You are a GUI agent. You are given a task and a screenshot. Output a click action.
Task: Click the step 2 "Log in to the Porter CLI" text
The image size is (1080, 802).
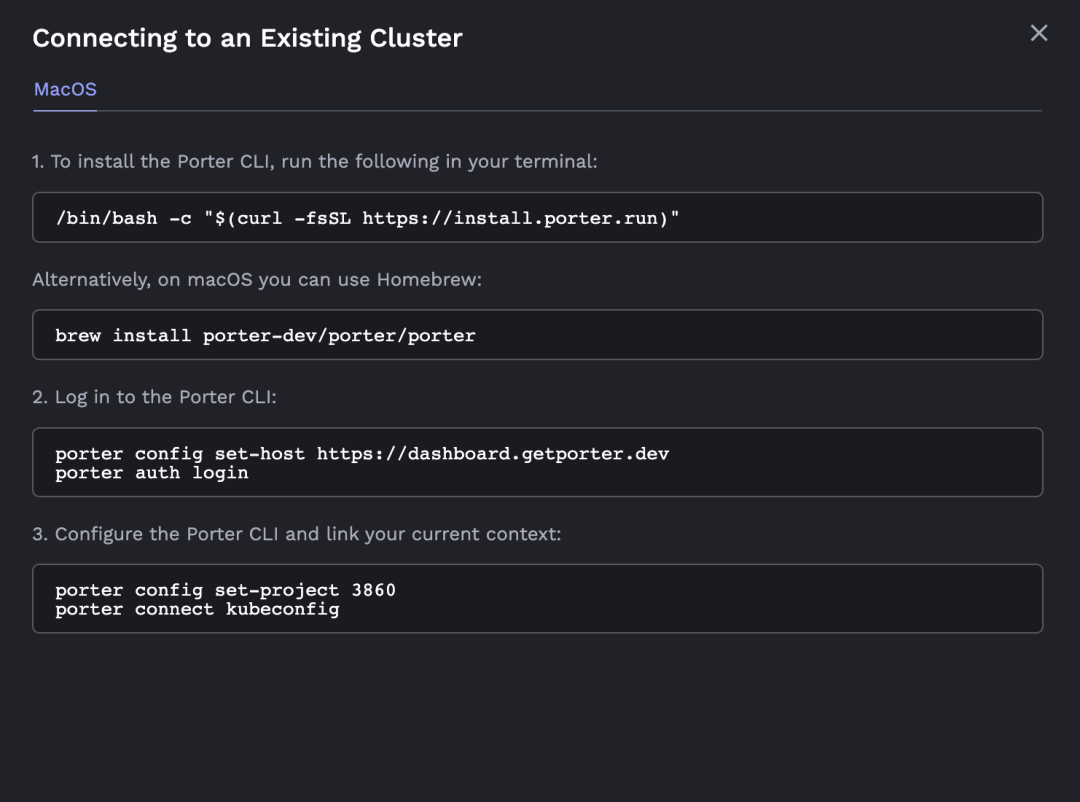[x=154, y=397]
